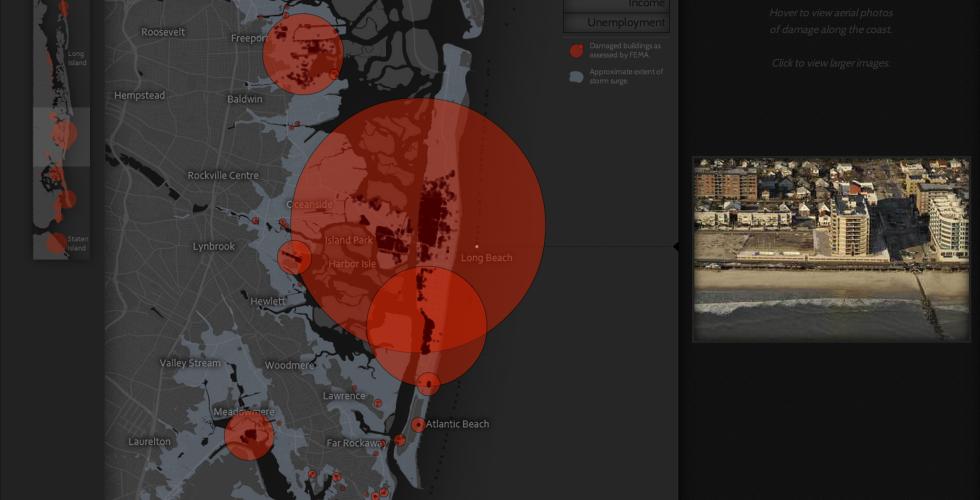Click the 'Damaged buildings as assessed by FEMA' legend text
Image resolution: width=980 pixels, height=500 pixels.
tap(626, 50)
